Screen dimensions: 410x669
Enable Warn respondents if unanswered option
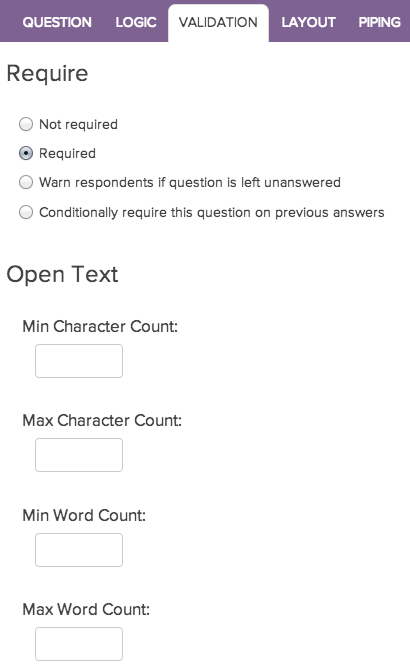(26, 182)
